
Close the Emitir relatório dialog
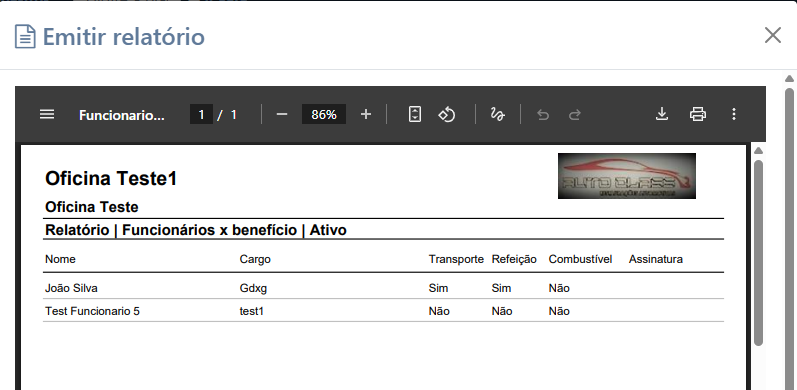(773, 35)
